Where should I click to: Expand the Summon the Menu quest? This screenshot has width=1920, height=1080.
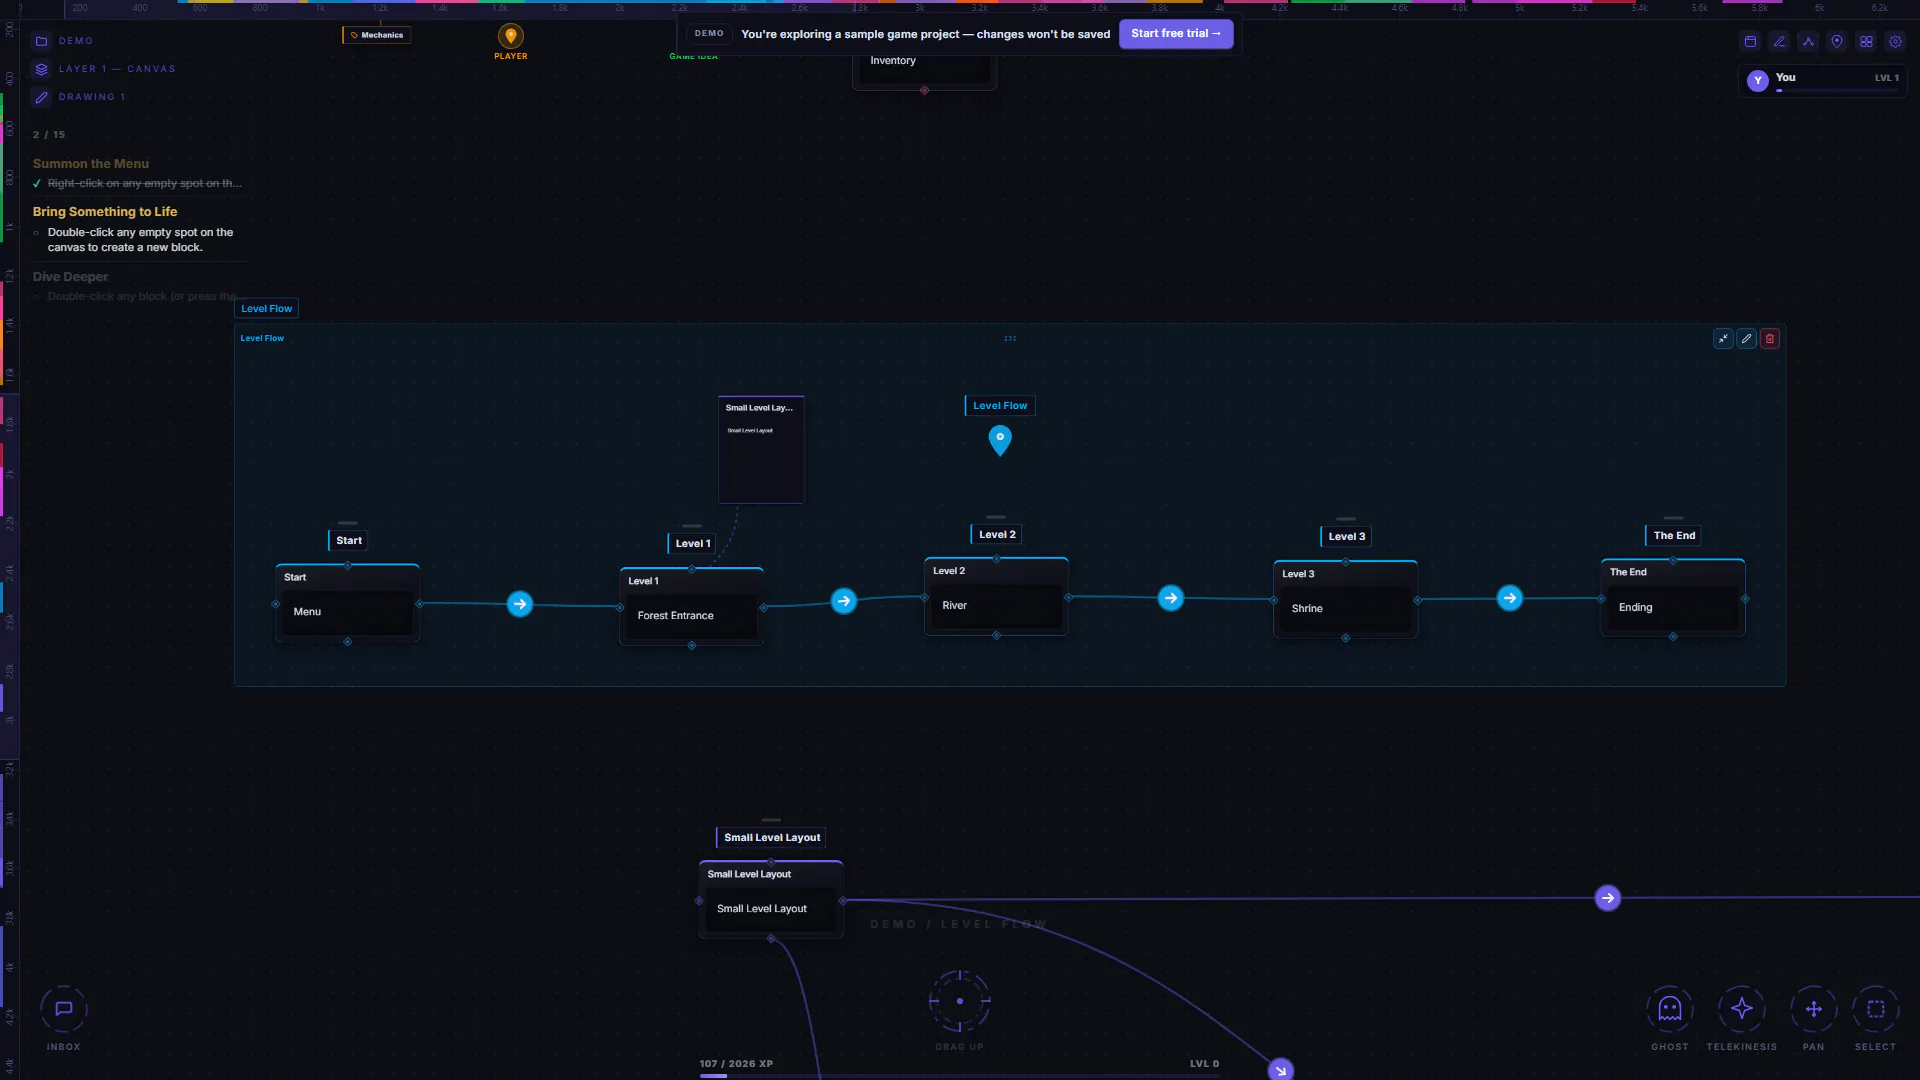click(91, 164)
